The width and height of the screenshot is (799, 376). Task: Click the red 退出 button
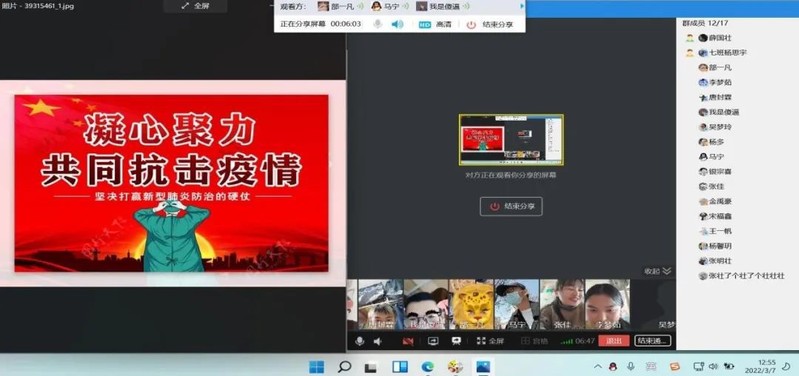[x=614, y=341]
